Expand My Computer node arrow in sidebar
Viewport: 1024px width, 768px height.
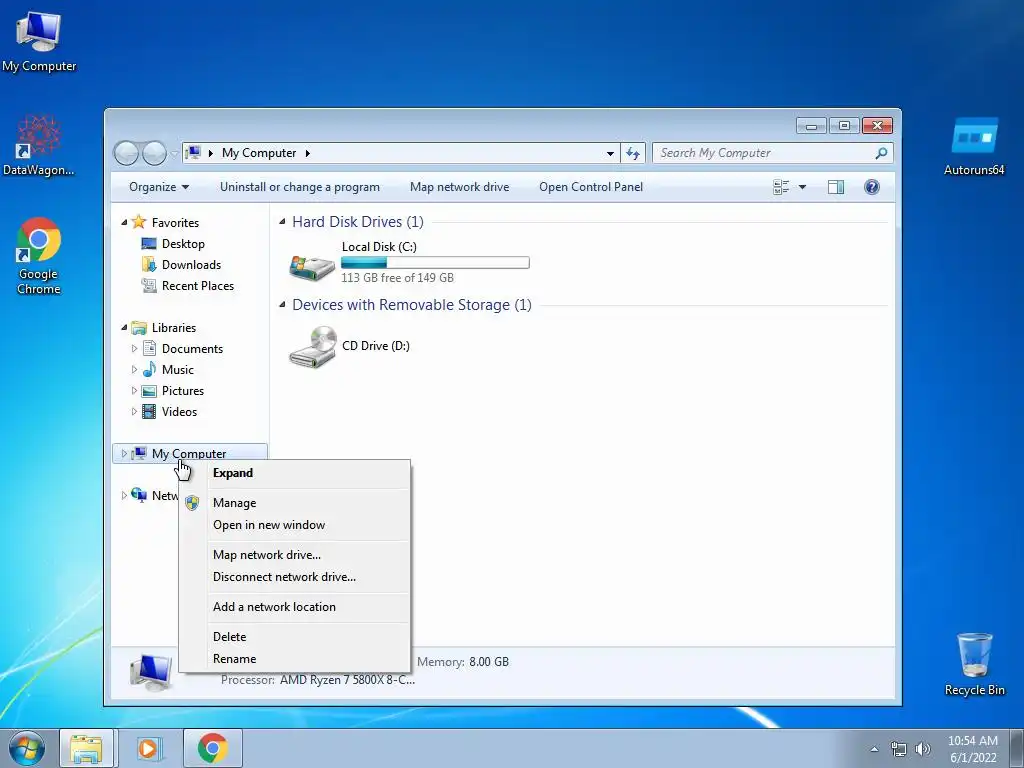[124, 454]
